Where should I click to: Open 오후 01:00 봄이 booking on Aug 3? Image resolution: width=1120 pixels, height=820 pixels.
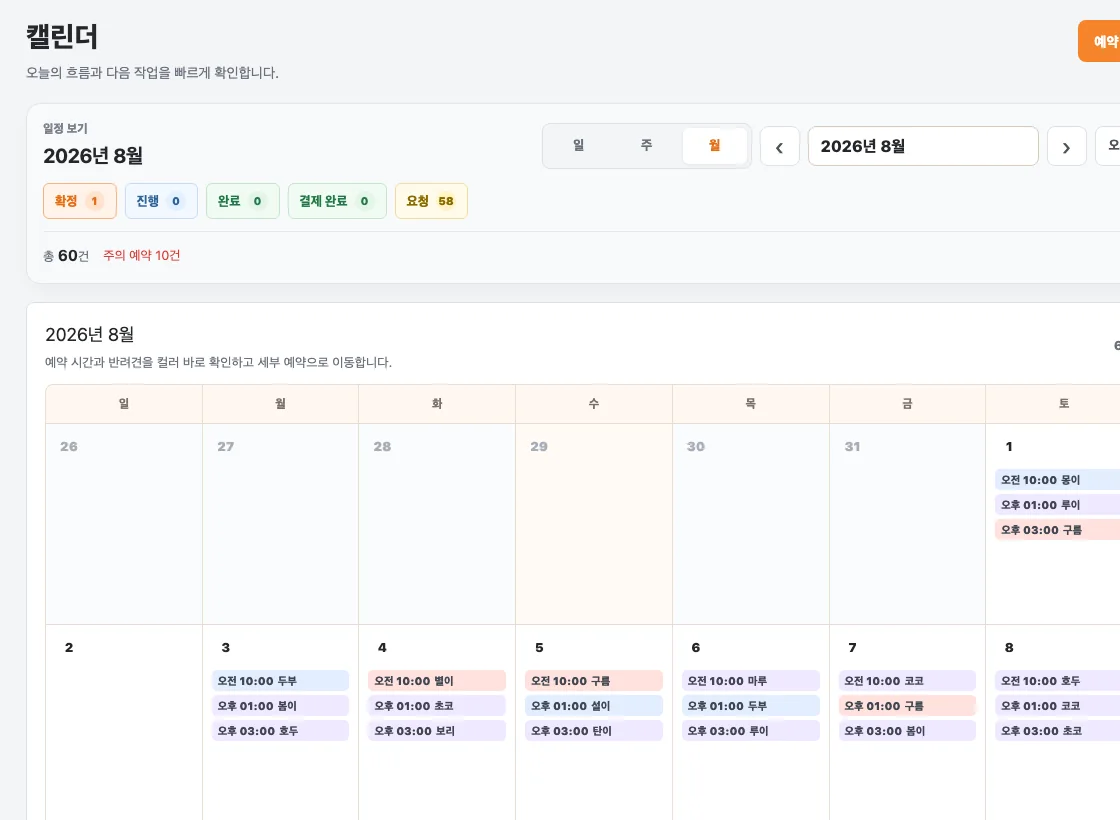click(280, 706)
